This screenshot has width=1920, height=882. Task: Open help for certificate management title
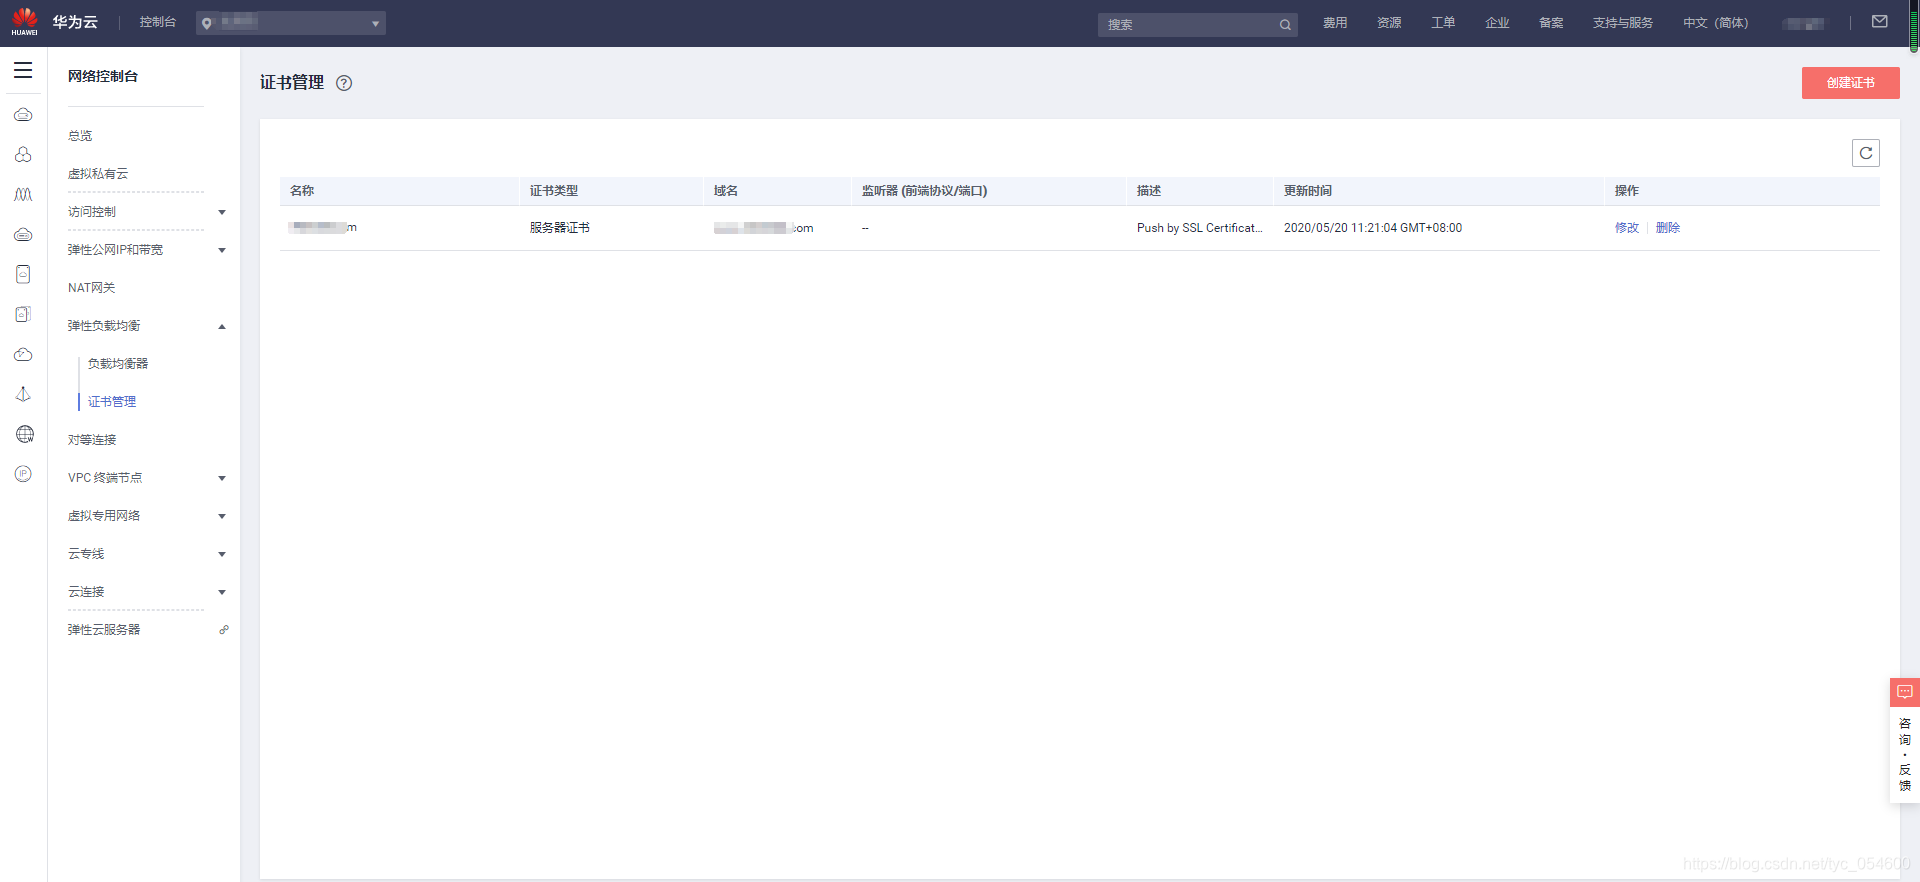(344, 83)
